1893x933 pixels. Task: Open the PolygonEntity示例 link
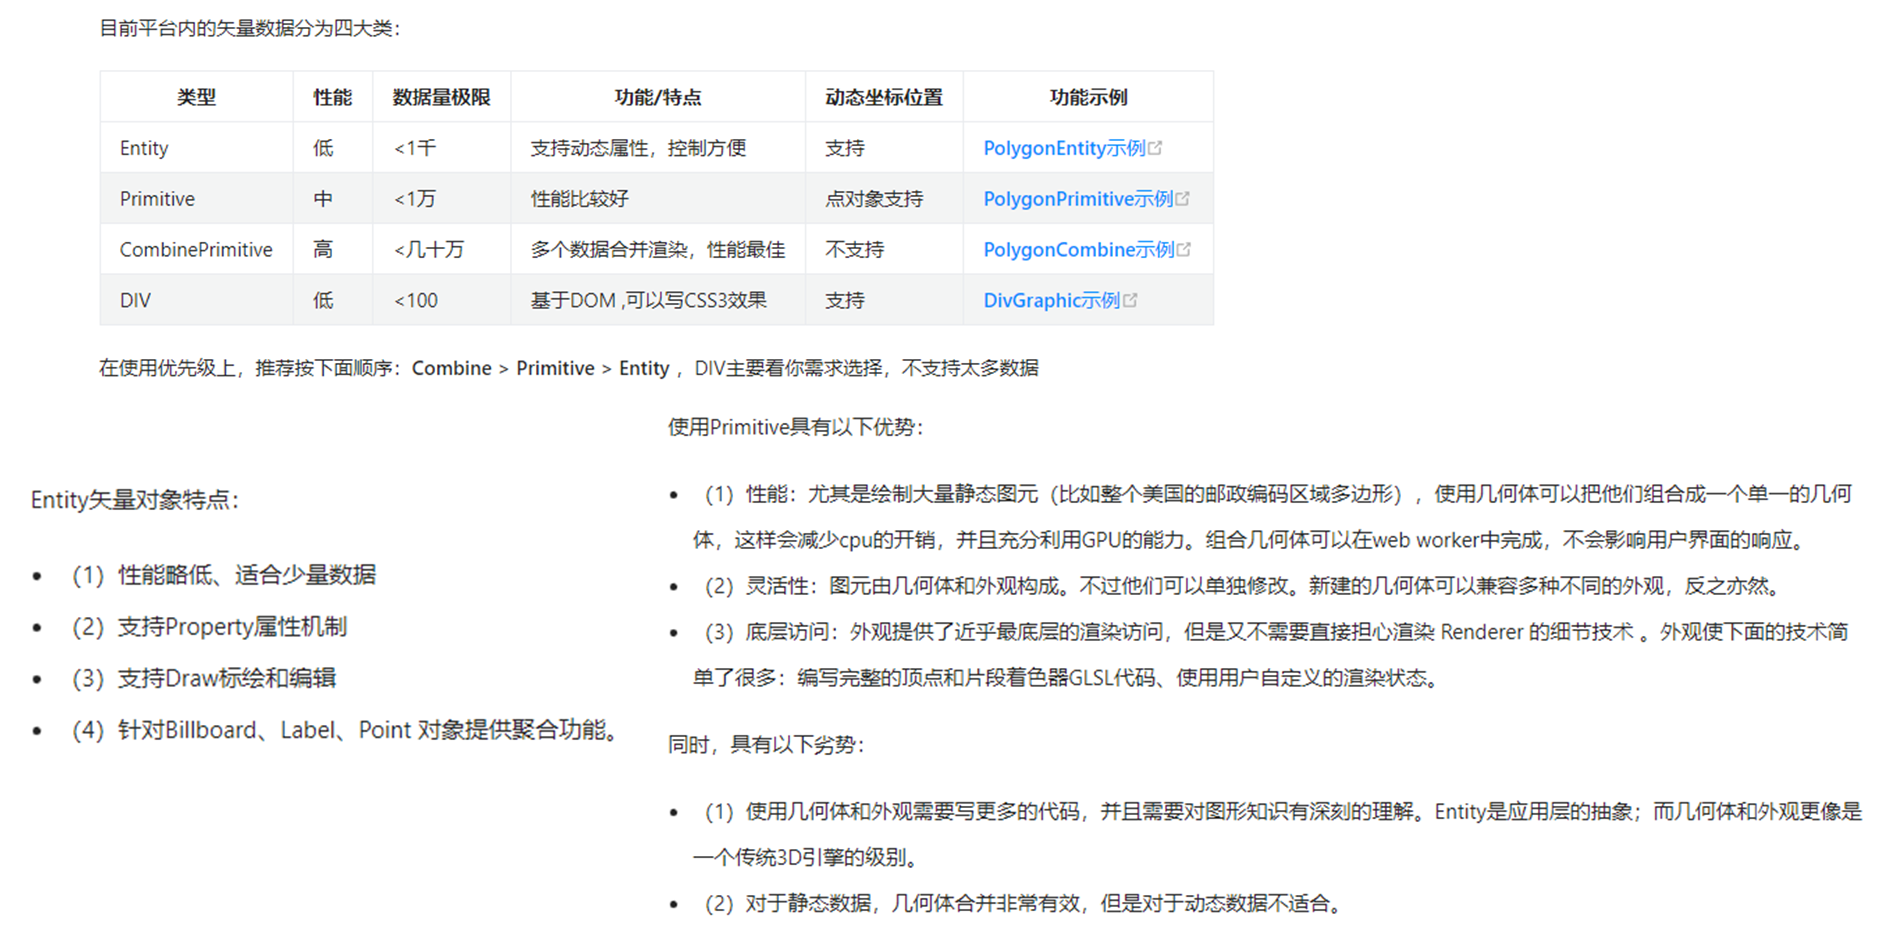click(1063, 148)
